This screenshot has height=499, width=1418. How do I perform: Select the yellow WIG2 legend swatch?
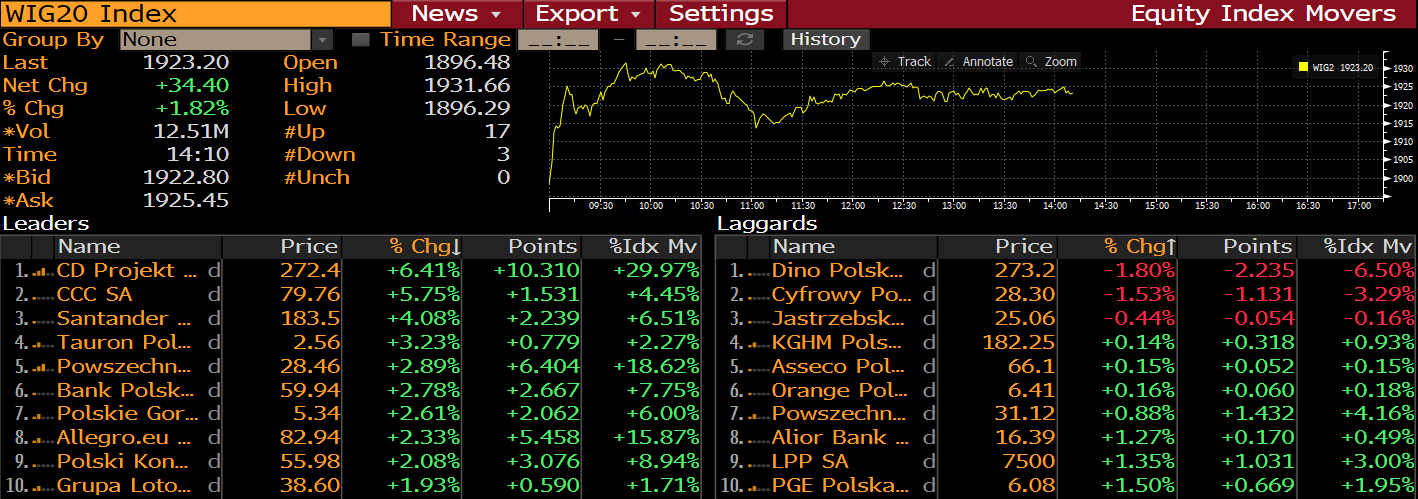pos(1303,68)
